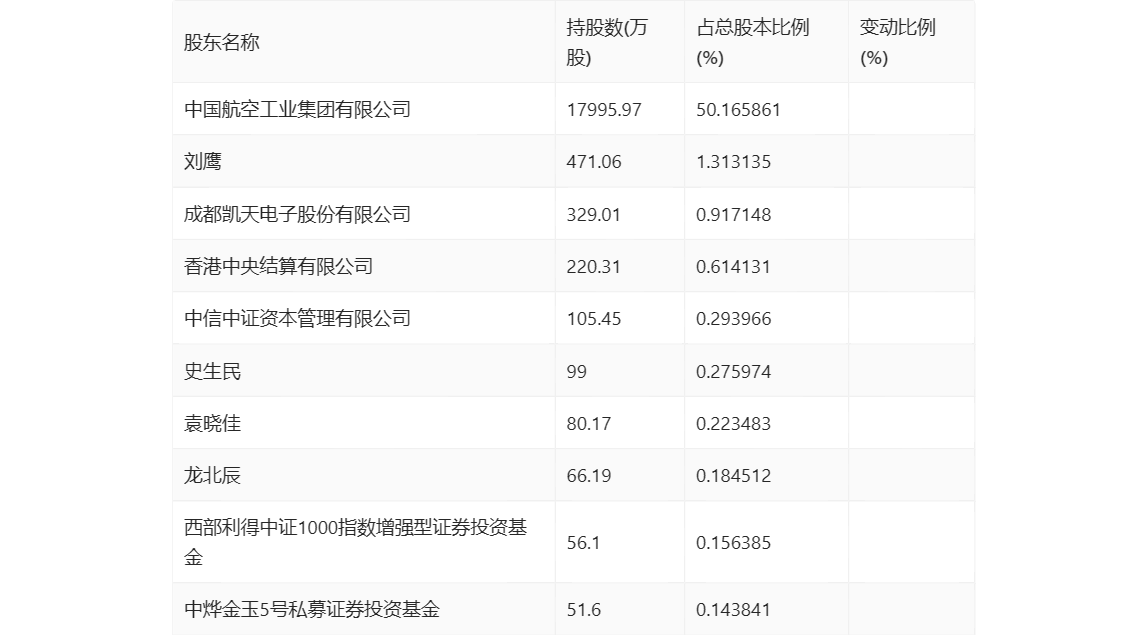
Task: Click shareholder 中国航空工业集团有限公司
Action: 297,109
